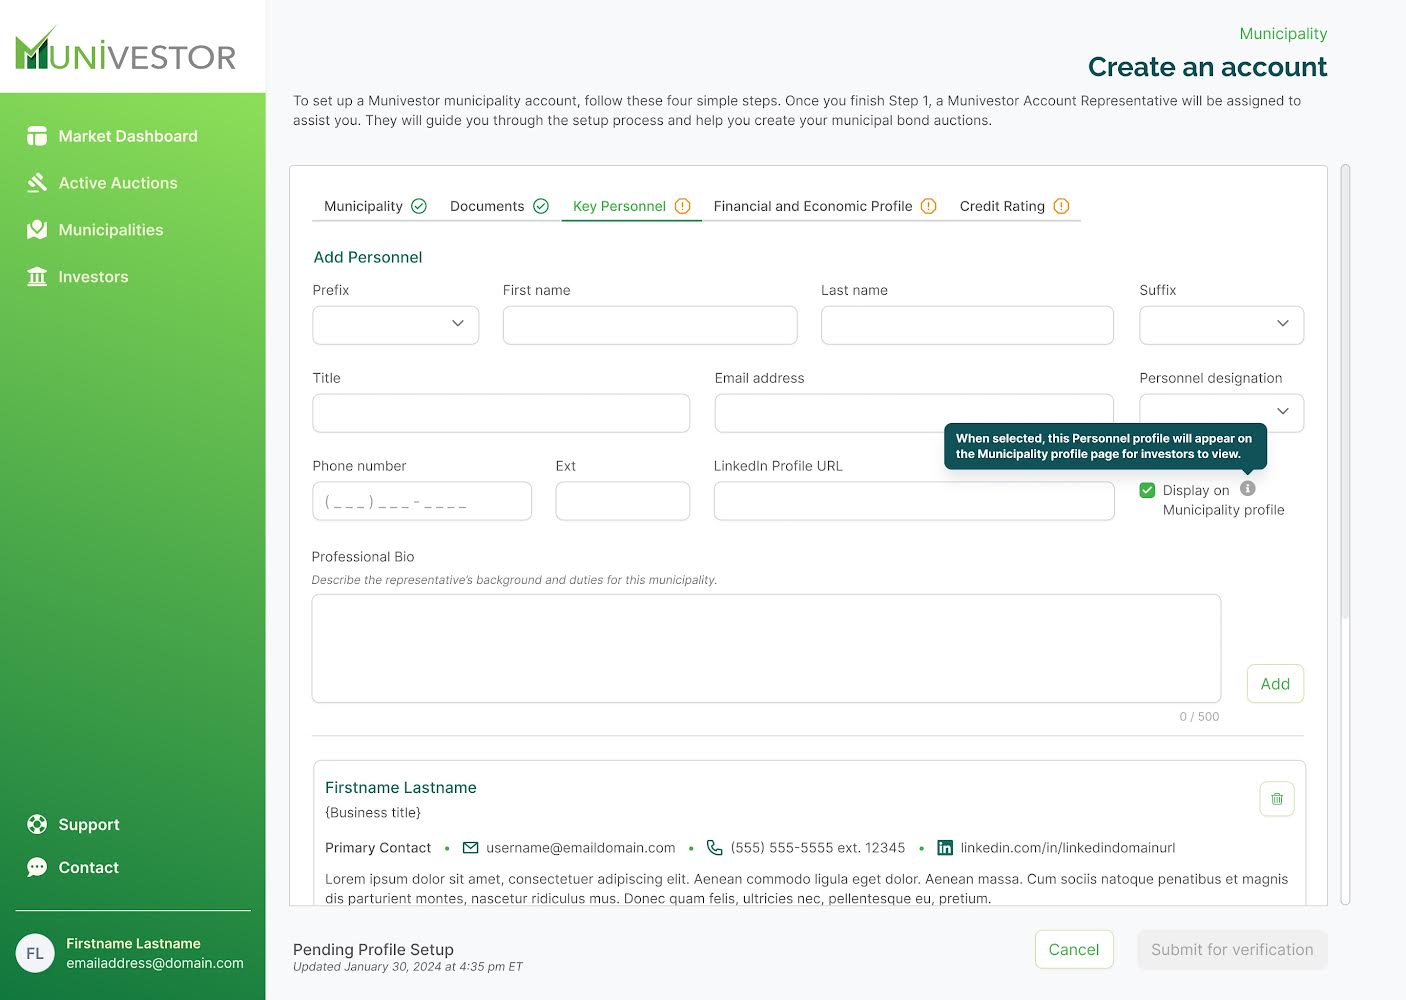
Task: Open Municipalities from the sidebar icon
Action: [x=37, y=230]
